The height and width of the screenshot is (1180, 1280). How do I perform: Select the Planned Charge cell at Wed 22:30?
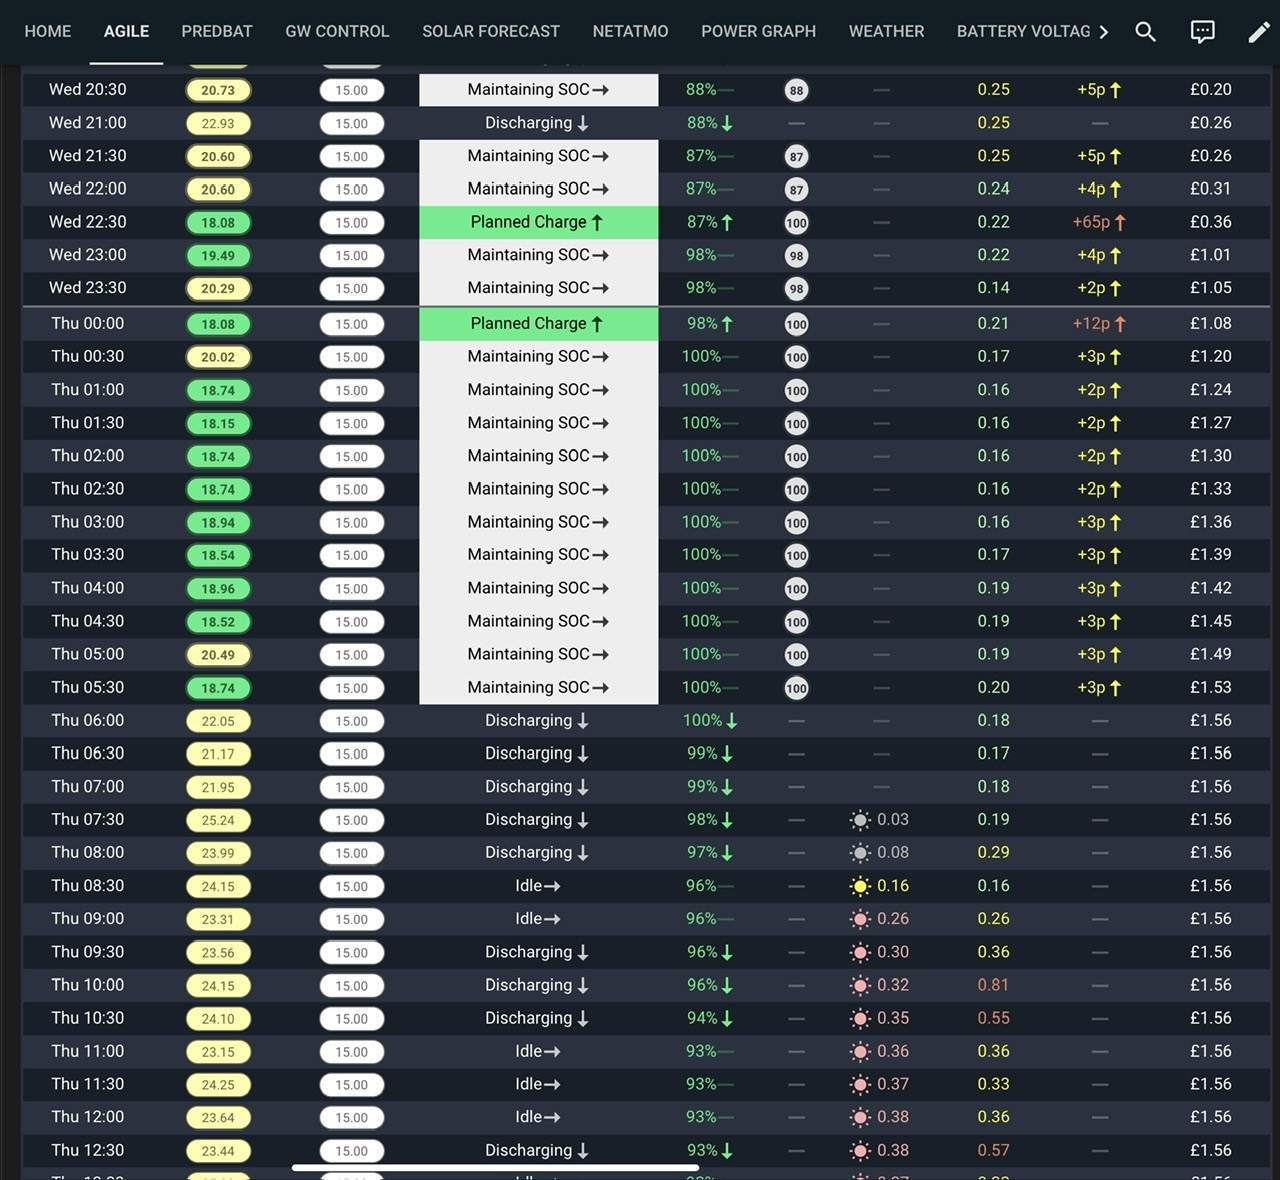(x=538, y=222)
